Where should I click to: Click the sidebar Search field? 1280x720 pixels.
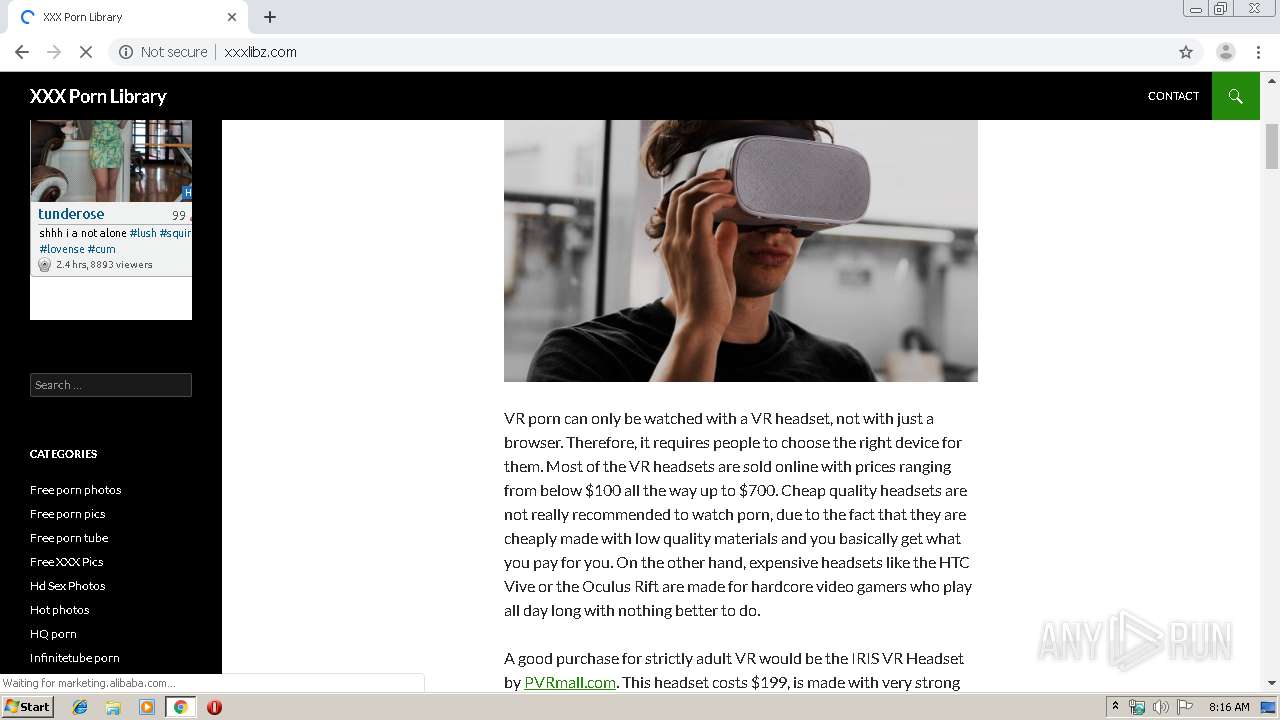[111, 385]
